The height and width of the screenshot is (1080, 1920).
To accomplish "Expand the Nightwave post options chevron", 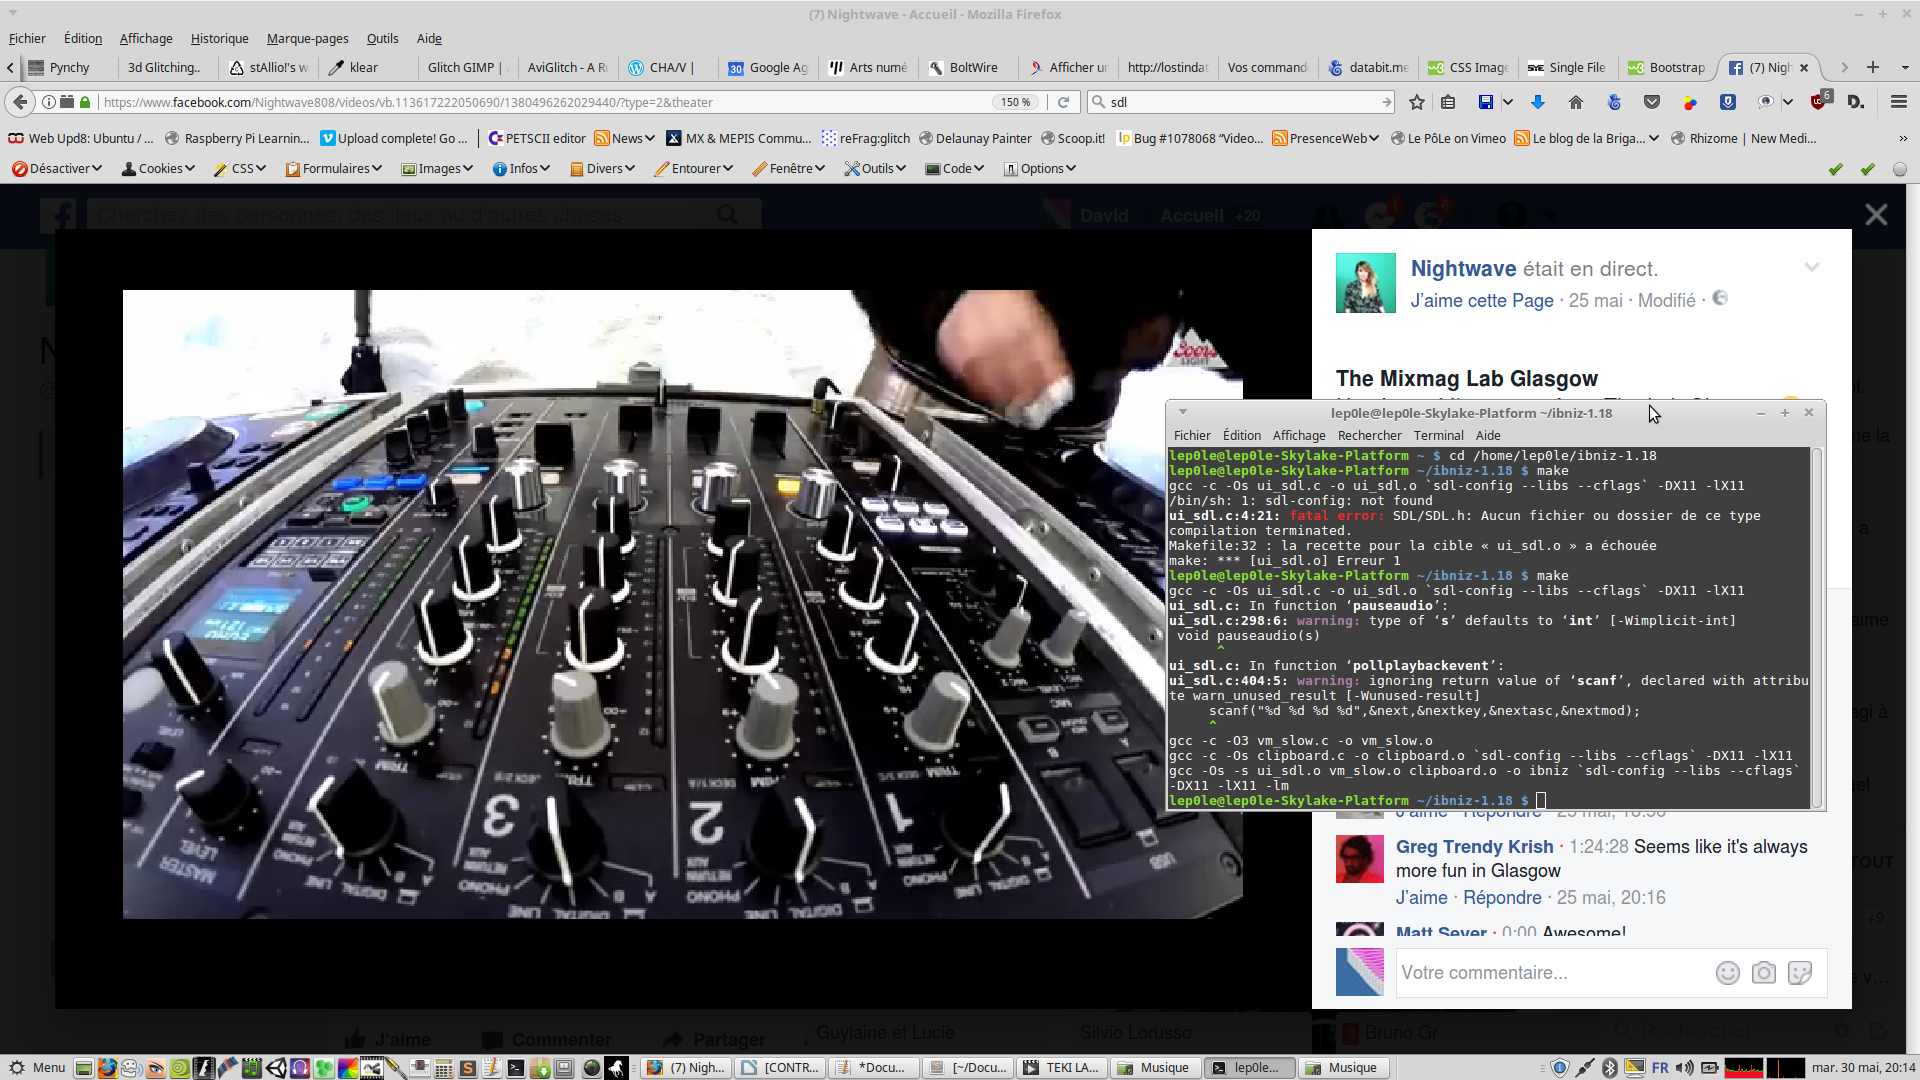I will tap(1811, 267).
